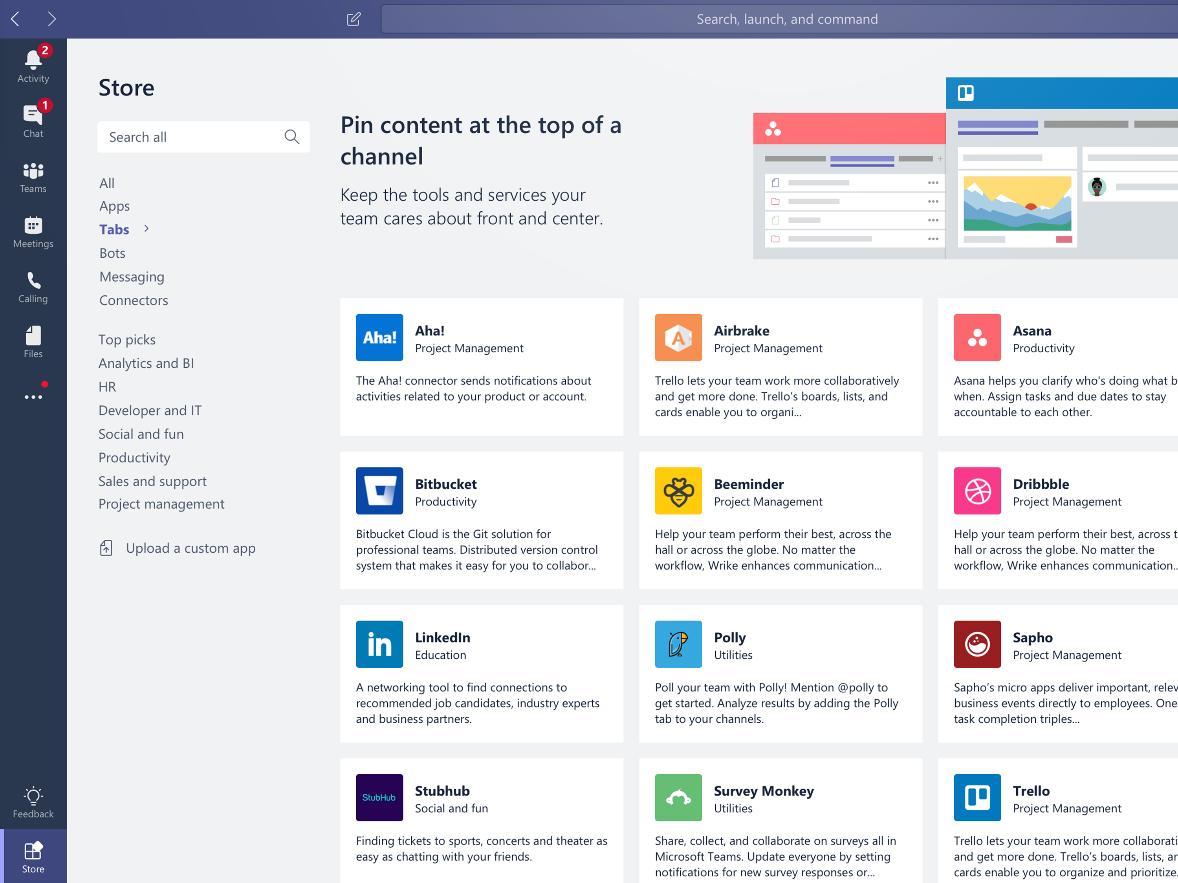Open Files in the sidebar
This screenshot has height=883, width=1178.
(33, 342)
